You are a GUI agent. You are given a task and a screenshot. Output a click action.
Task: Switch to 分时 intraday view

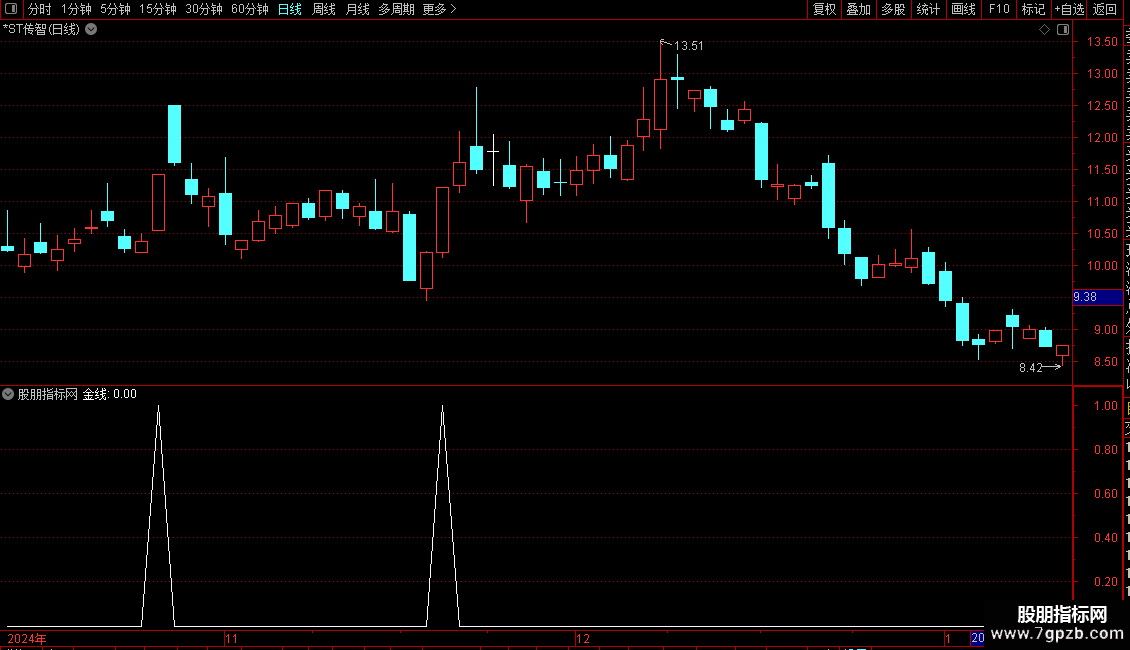pyautogui.click(x=40, y=9)
